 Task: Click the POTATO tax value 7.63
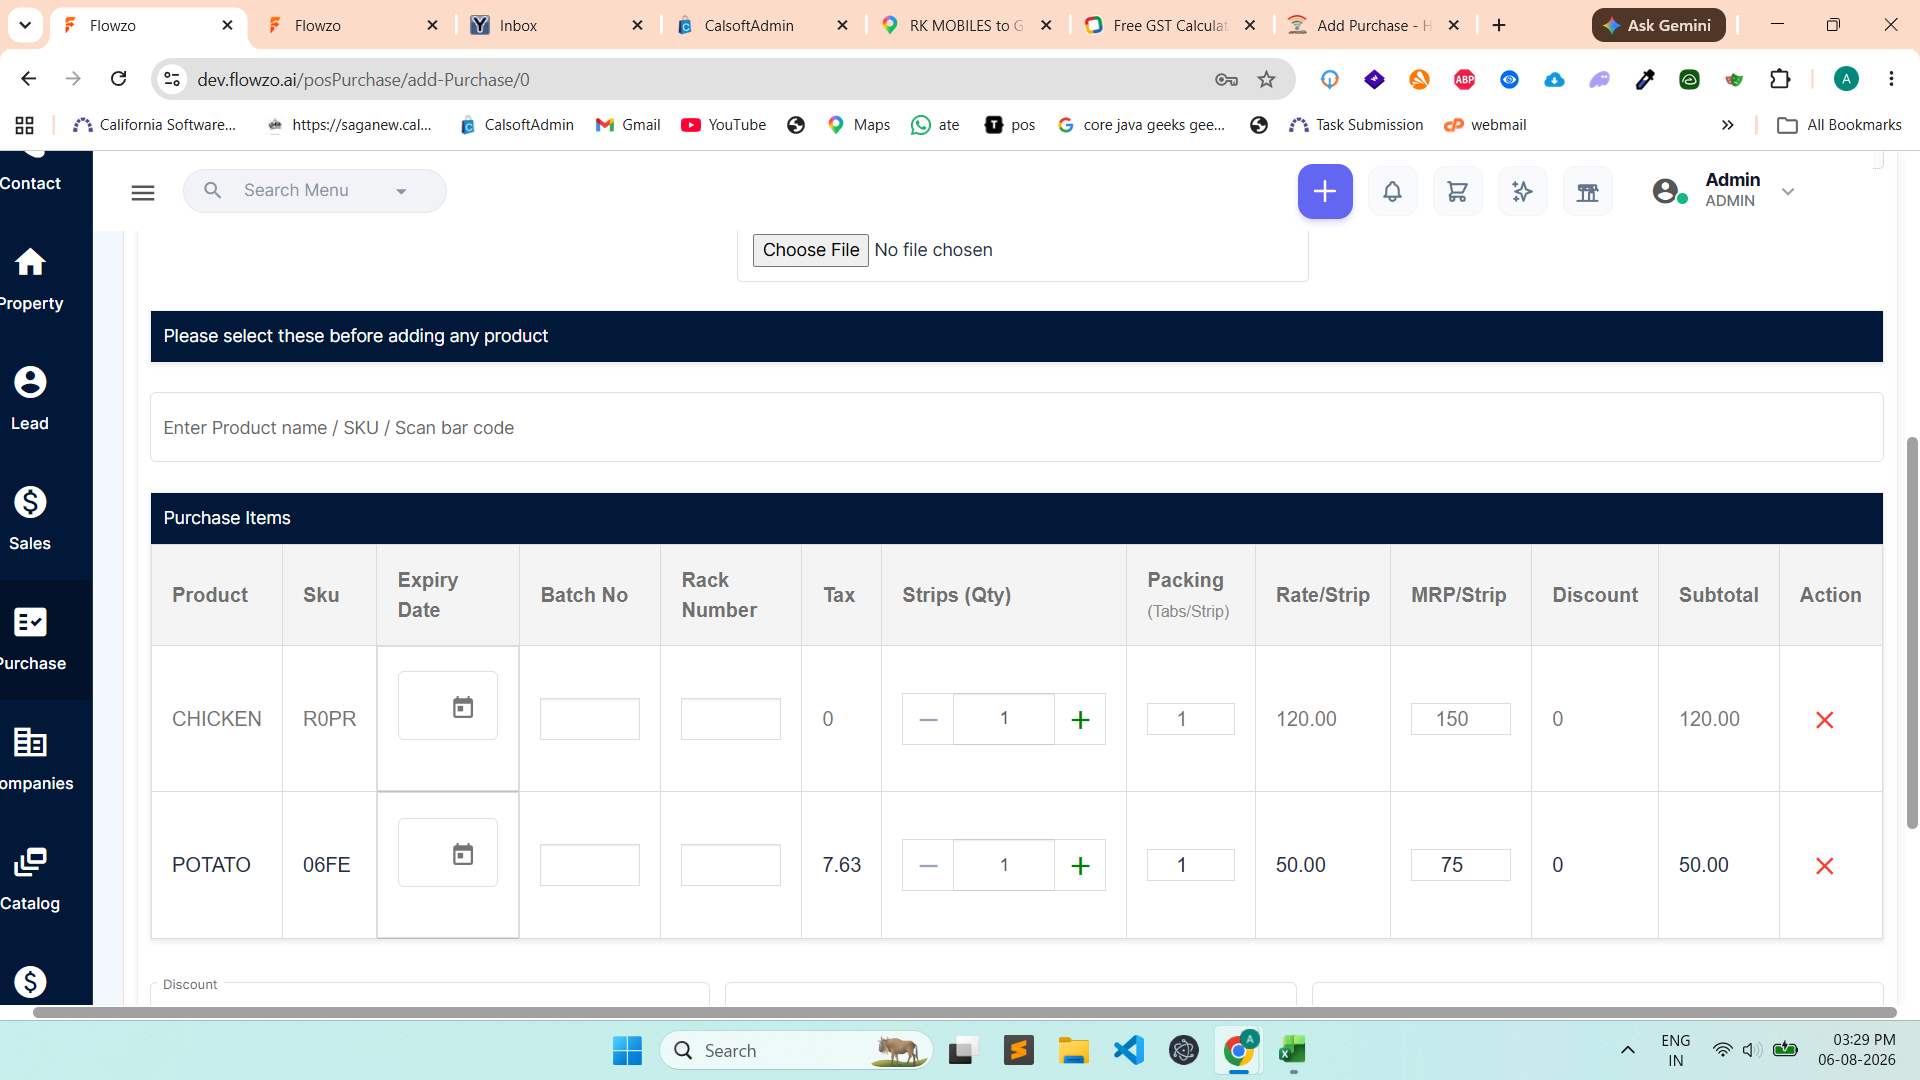[841, 865]
